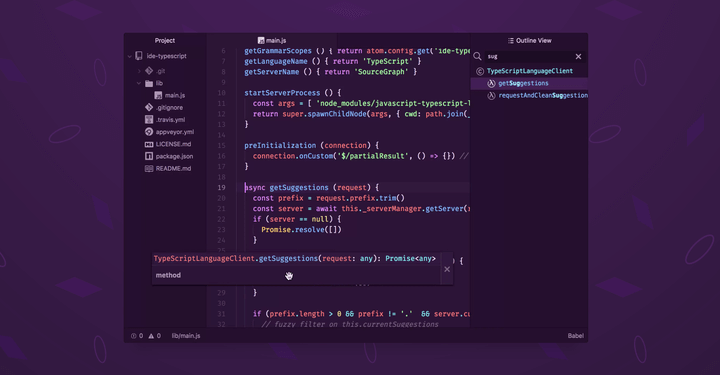Viewport: 720px width, 375px height.
Task: Click the main.js file icon in tree
Action: [x=158, y=95]
